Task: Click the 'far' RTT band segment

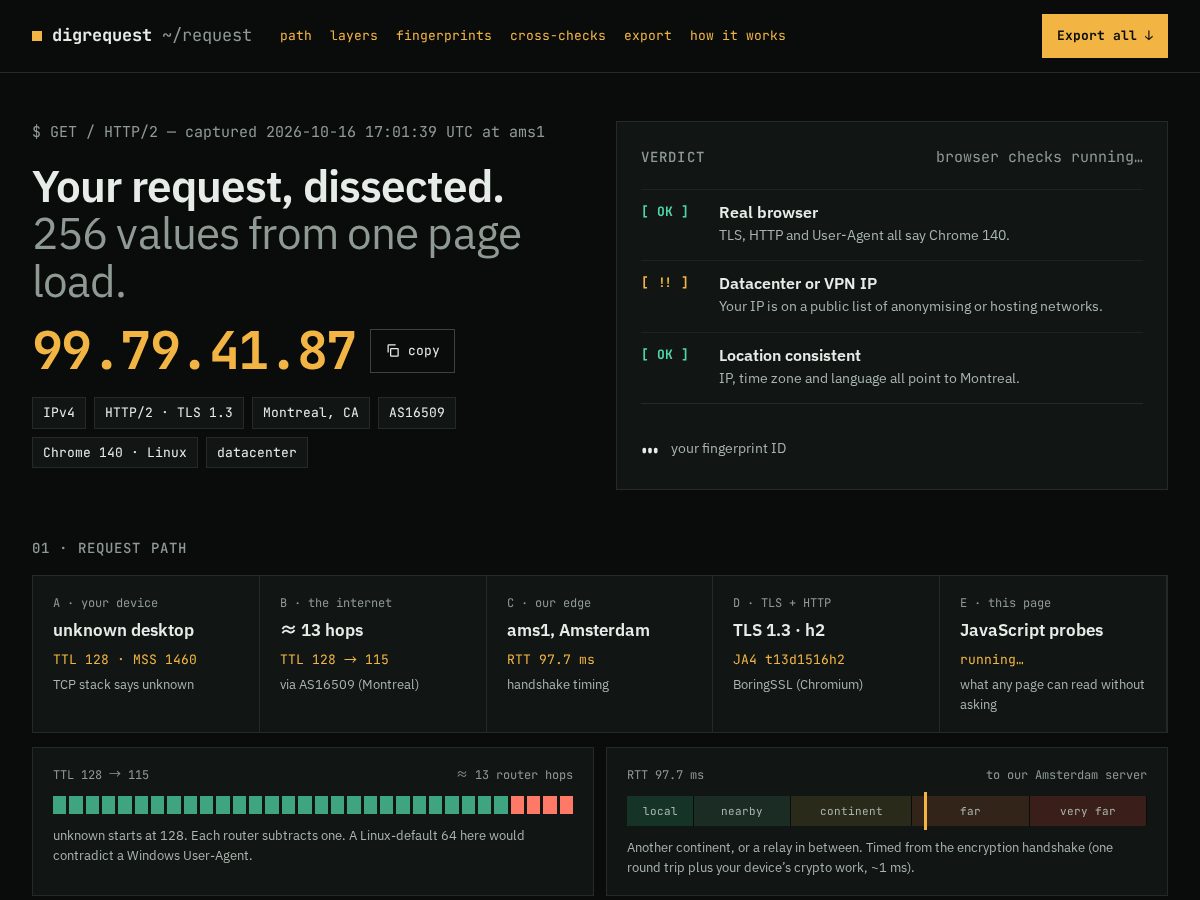Action: pos(971,811)
